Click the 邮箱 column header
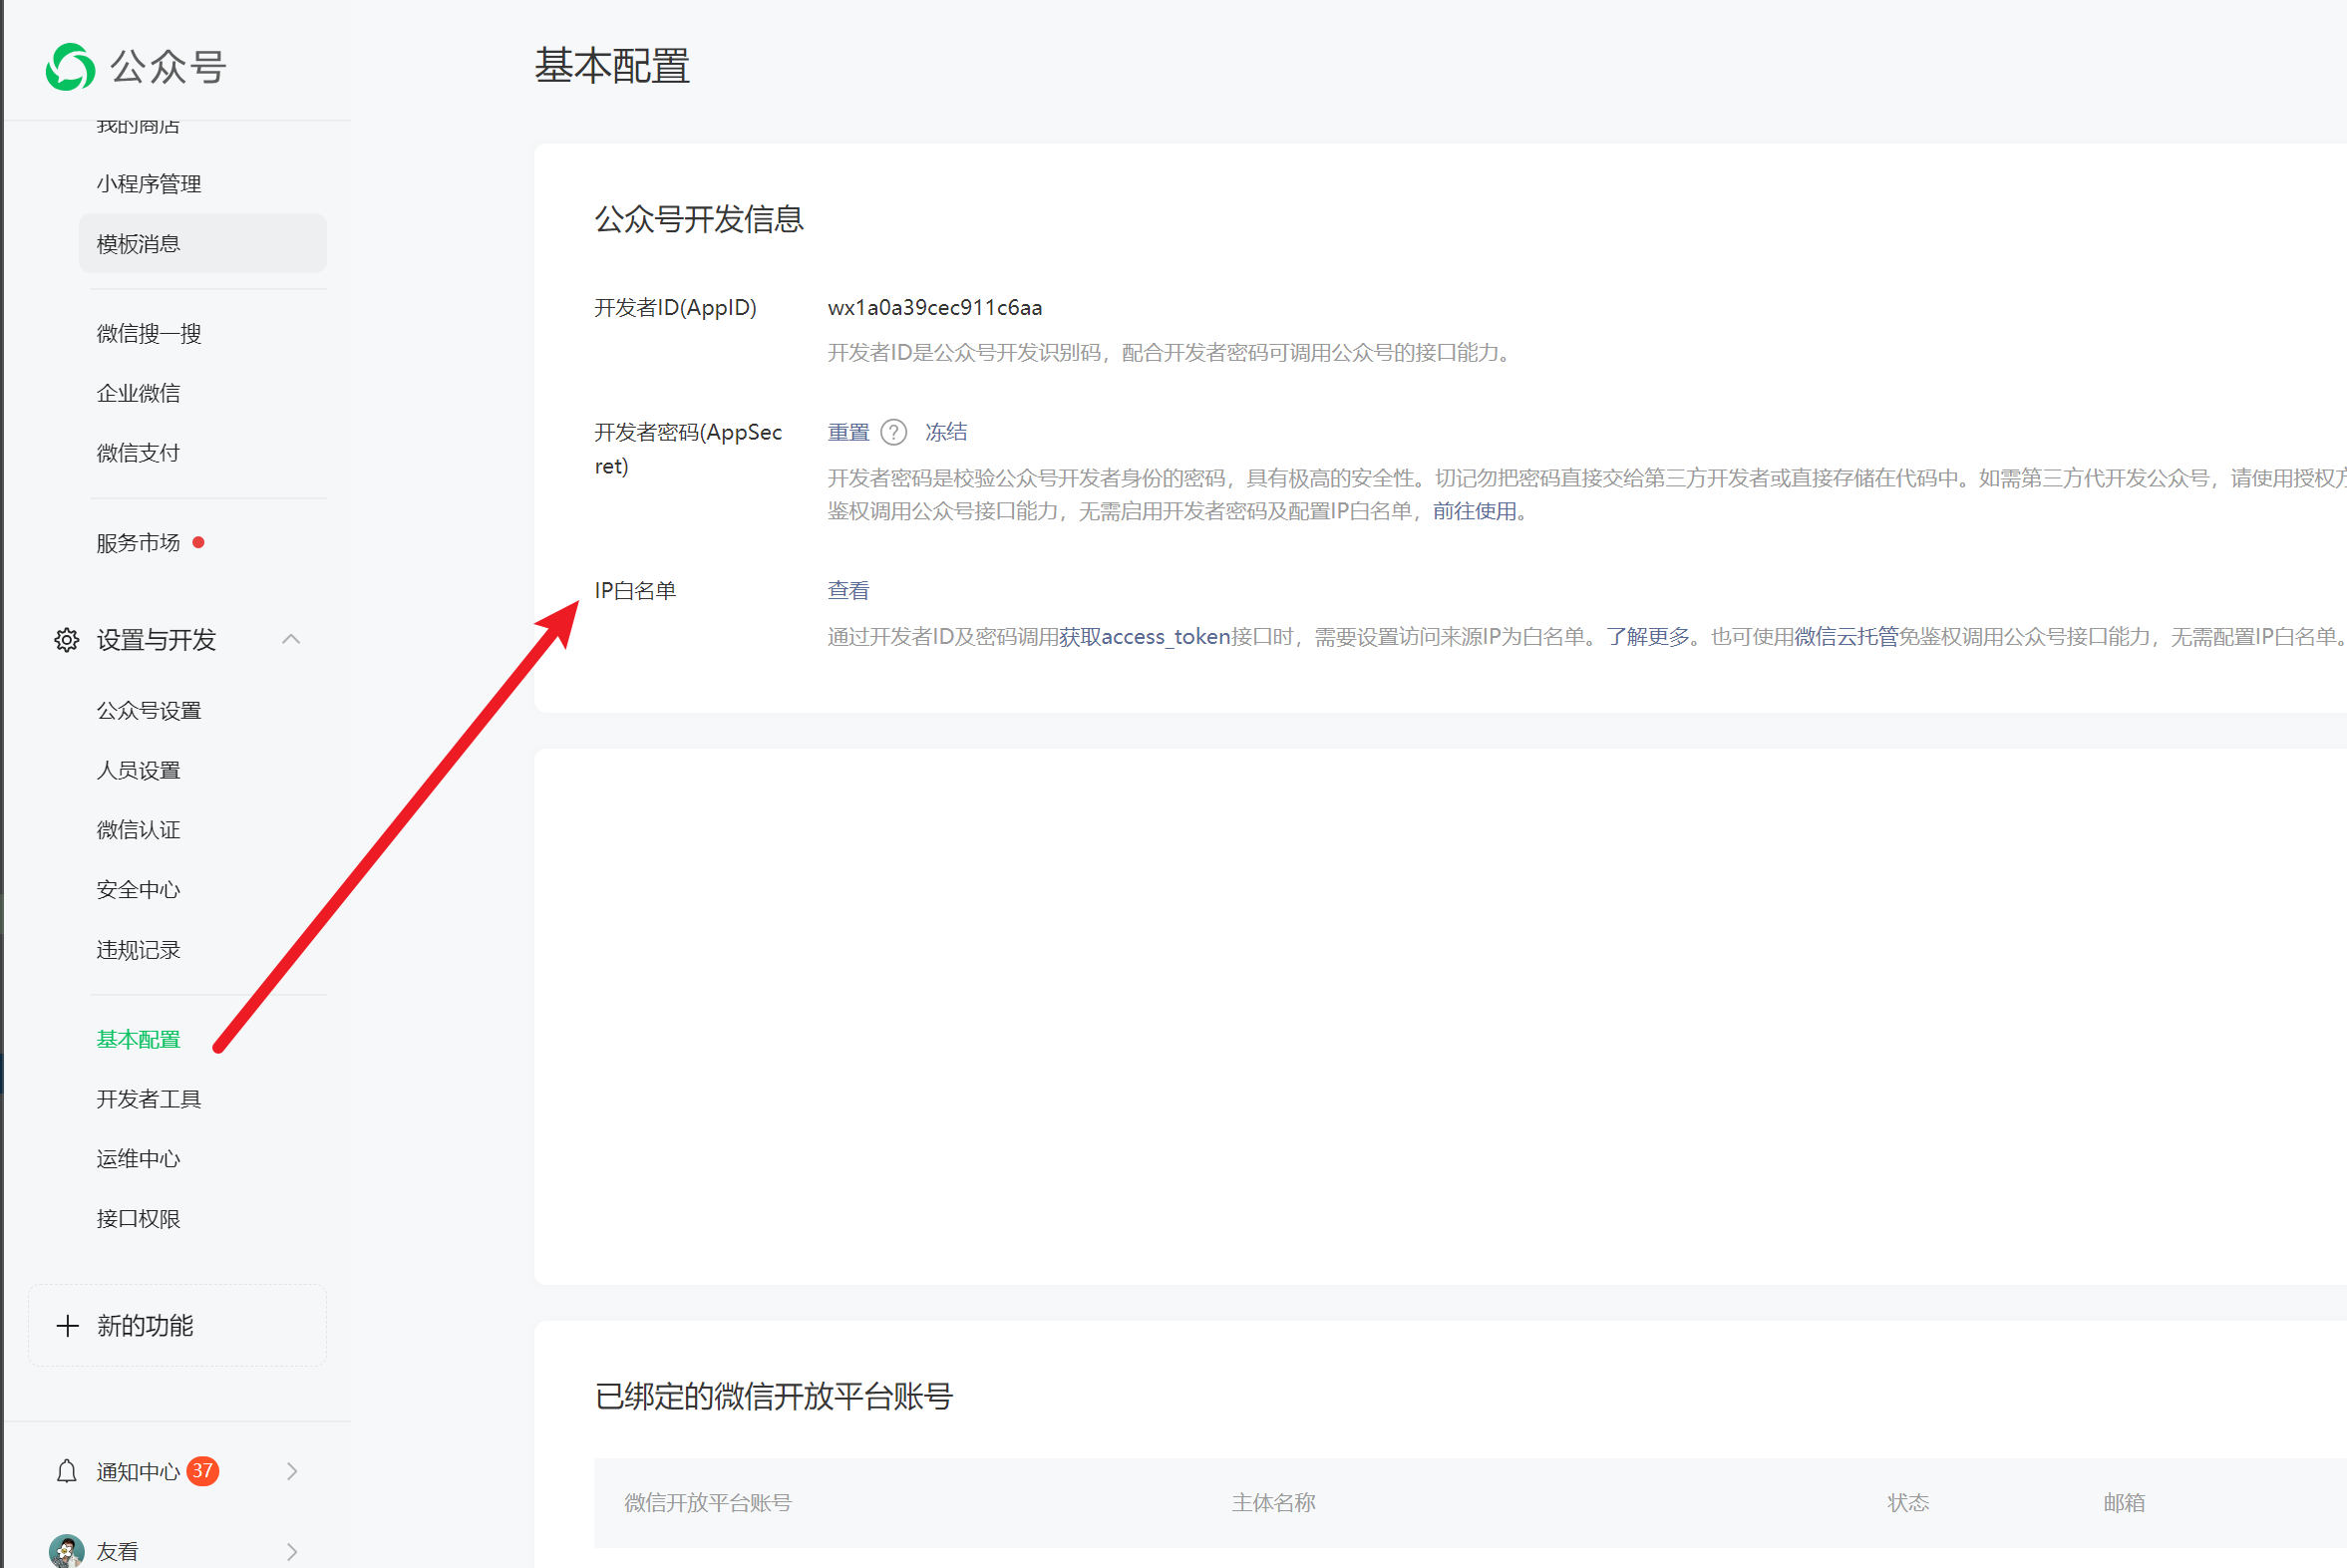The width and height of the screenshot is (2347, 1568). pos(2124,1503)
